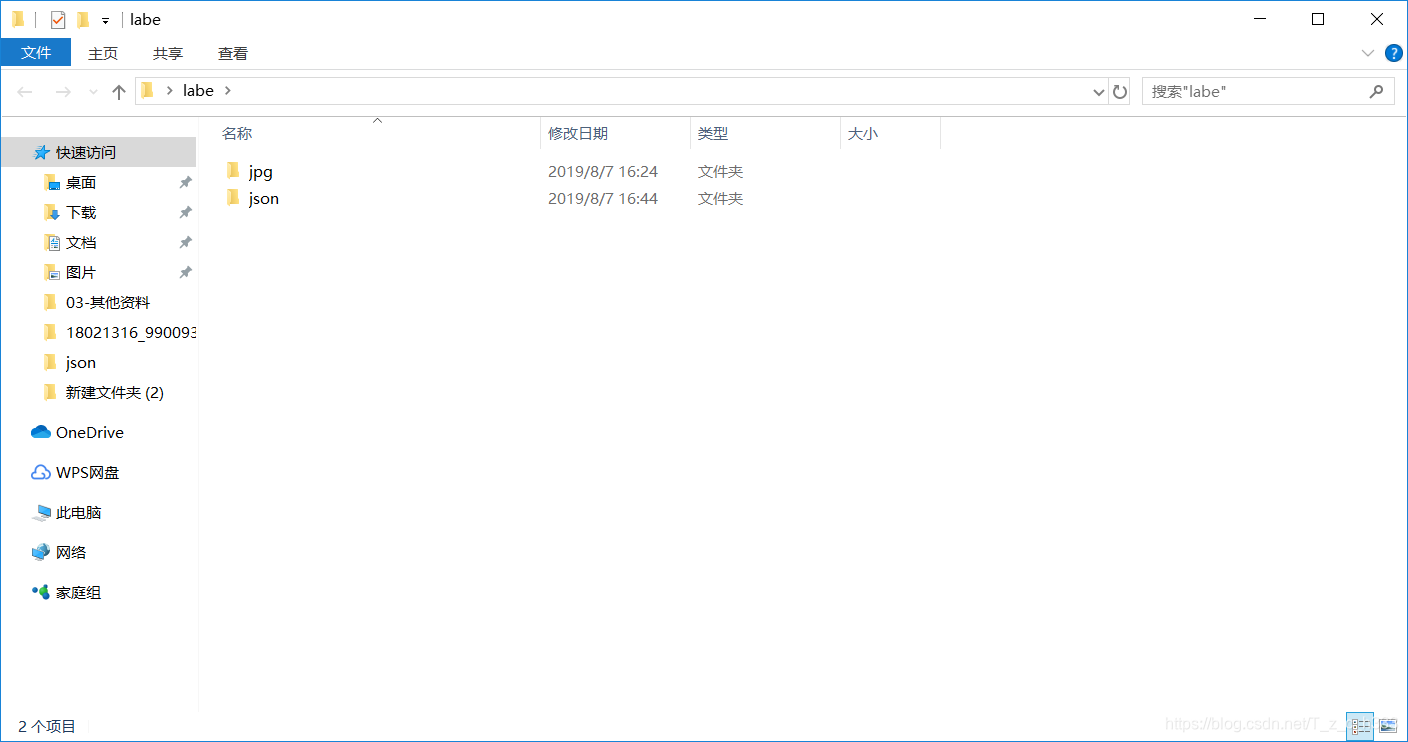Switch to large thumbnail view via status bar icon
1408x742 pixels.
coord(1388,726)
